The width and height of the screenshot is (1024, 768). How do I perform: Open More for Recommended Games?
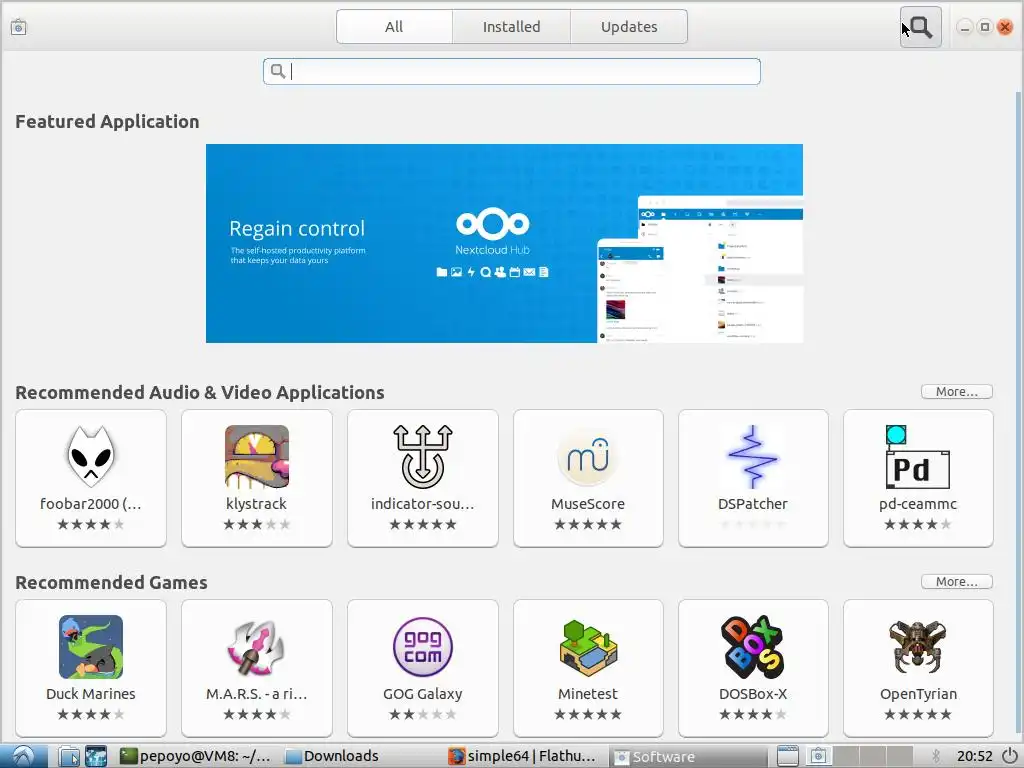957,582
